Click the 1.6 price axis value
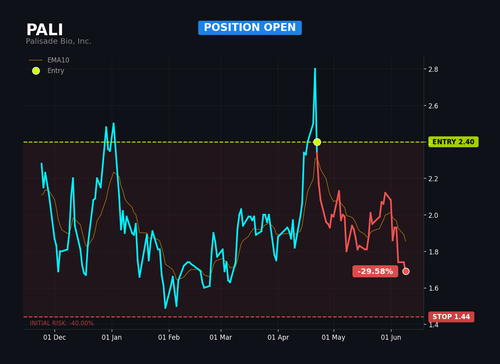The image size is (500, 364). [x=433, y=288]
